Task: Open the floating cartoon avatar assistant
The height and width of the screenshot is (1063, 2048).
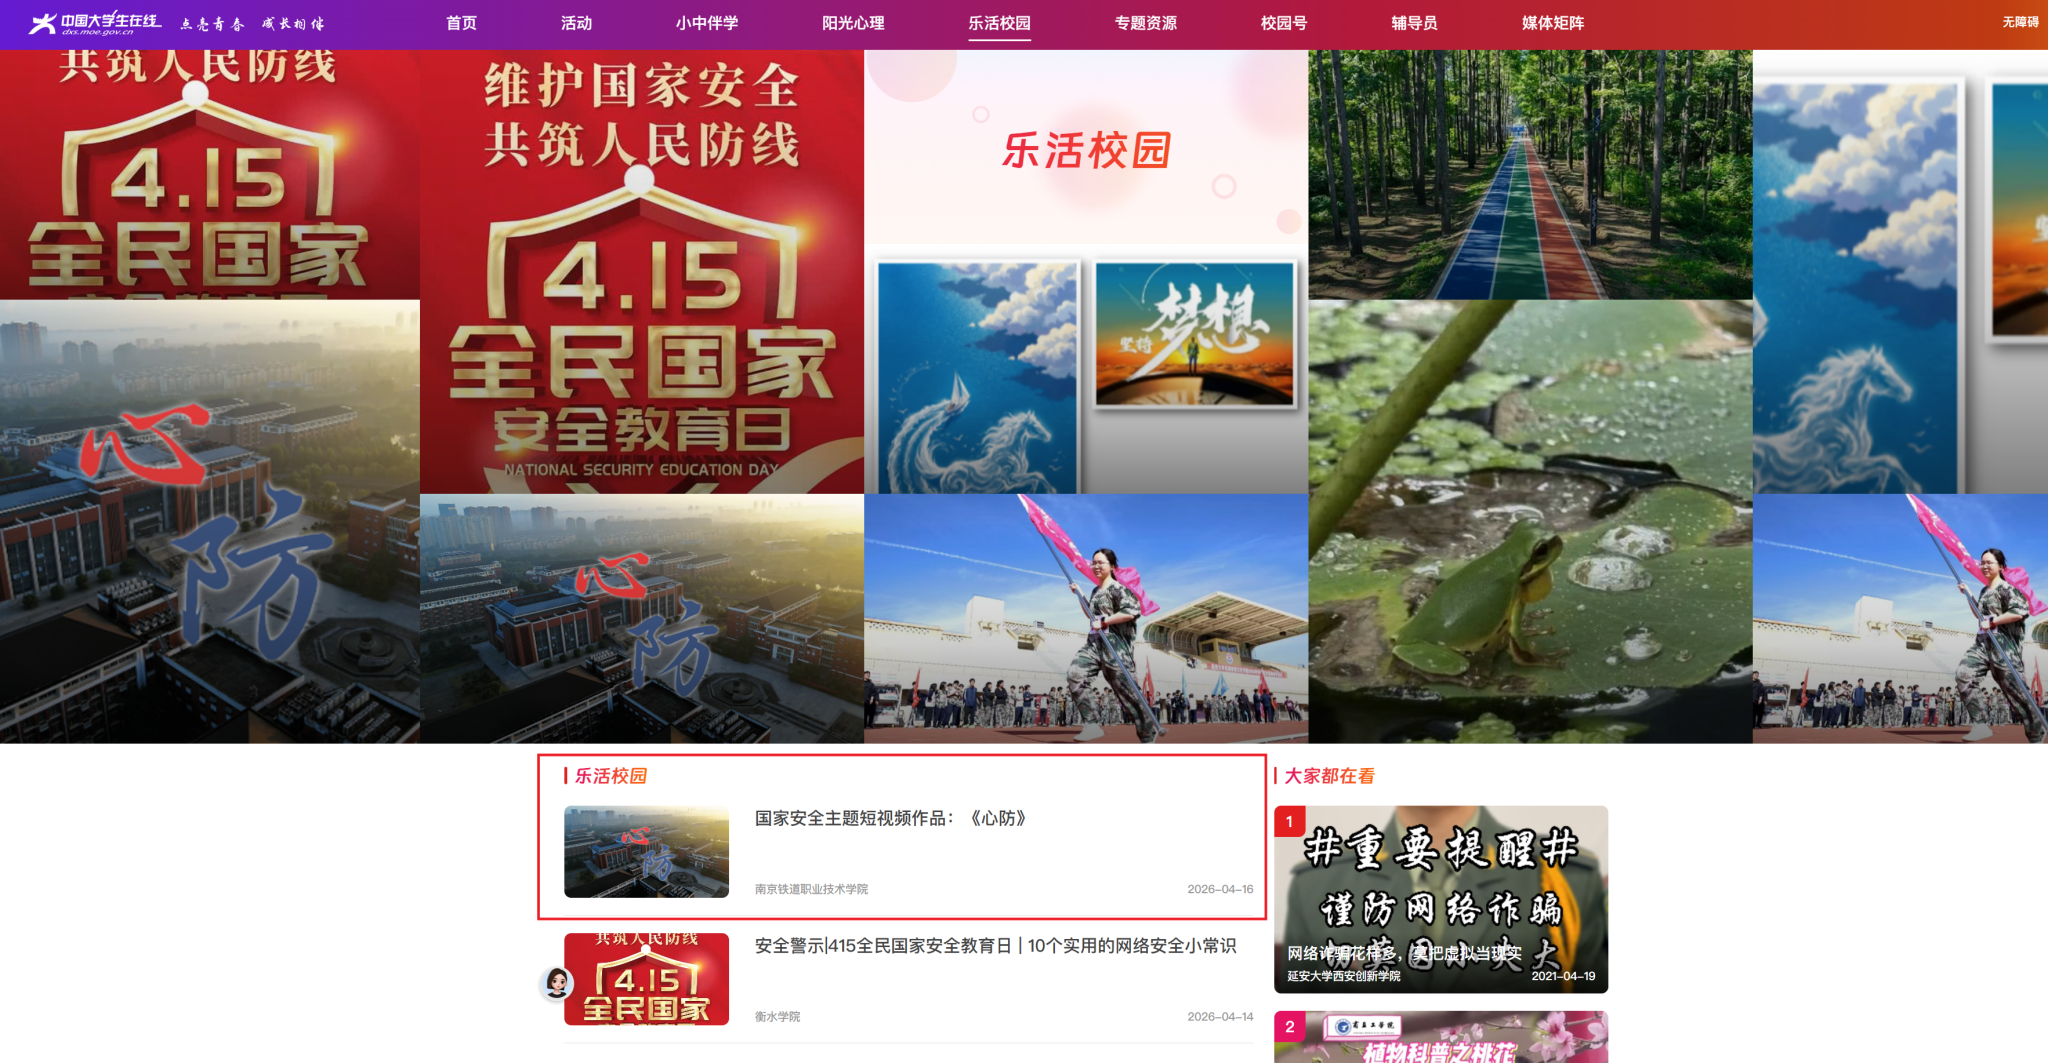Action: tap(557, 983)
